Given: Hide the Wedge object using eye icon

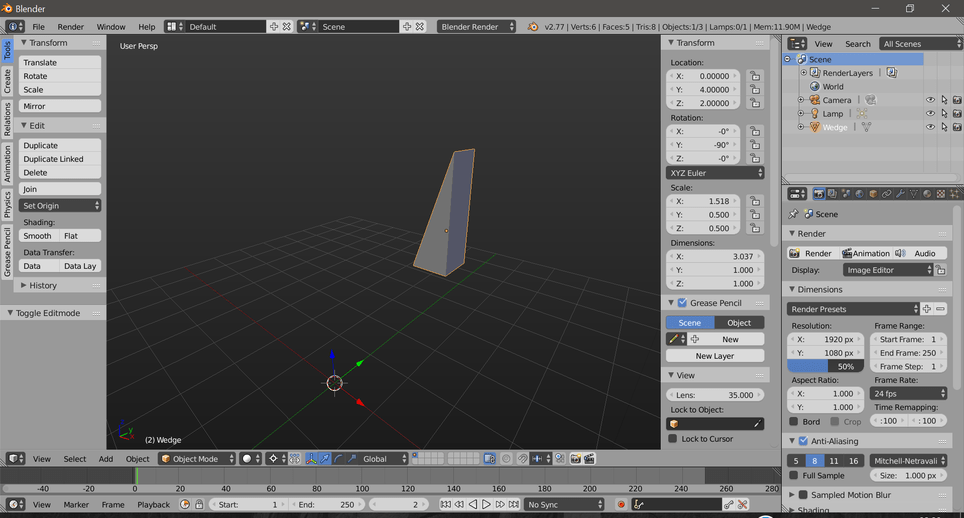Looking at the screenshot, I should pos(930,127).
